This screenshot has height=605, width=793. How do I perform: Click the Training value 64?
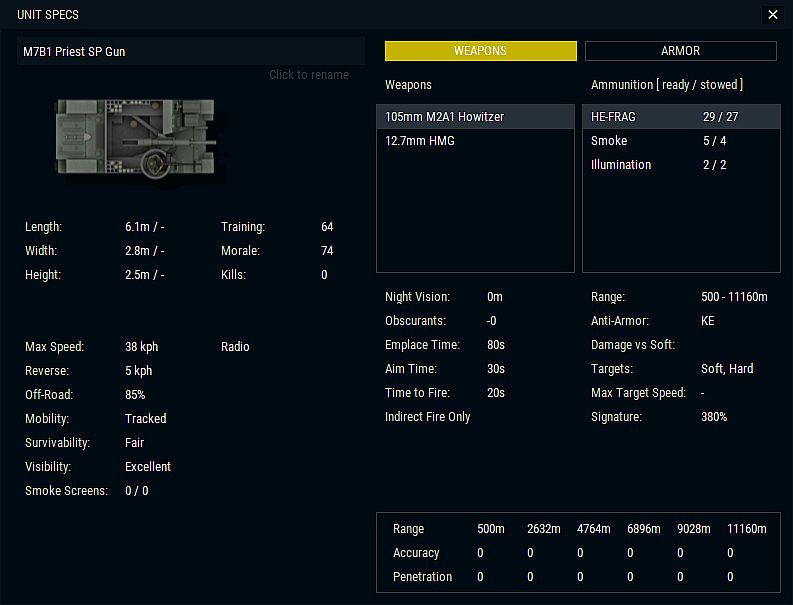tap(327, 227)
